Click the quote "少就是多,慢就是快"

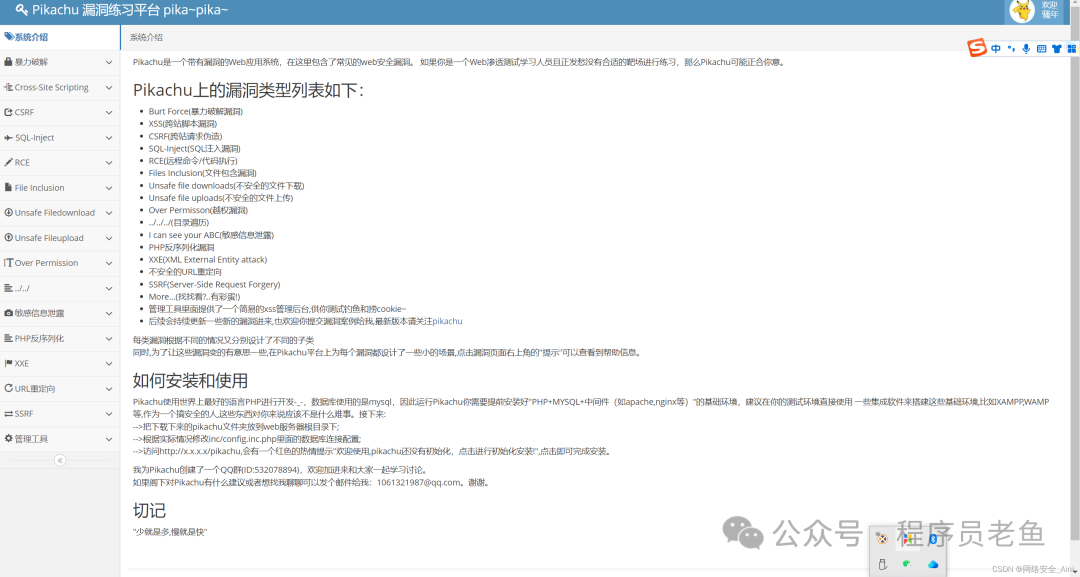pos(170,532)
